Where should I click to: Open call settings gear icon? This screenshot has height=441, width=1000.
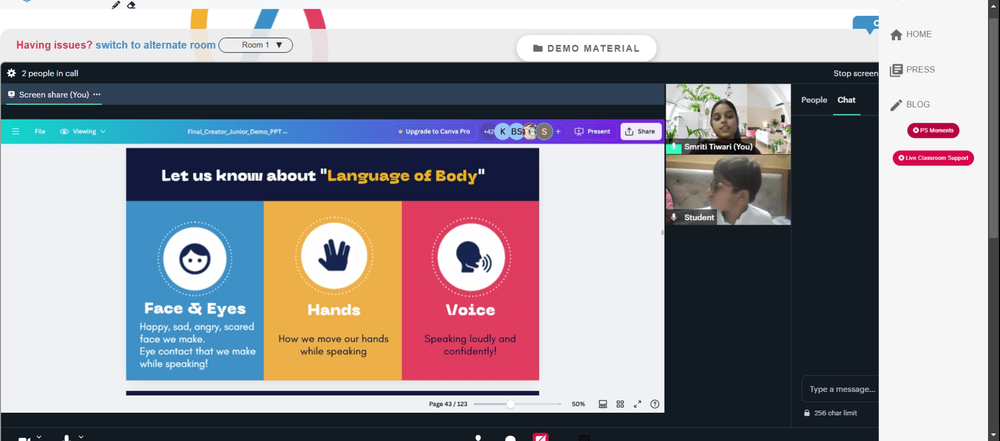point(11,73)
